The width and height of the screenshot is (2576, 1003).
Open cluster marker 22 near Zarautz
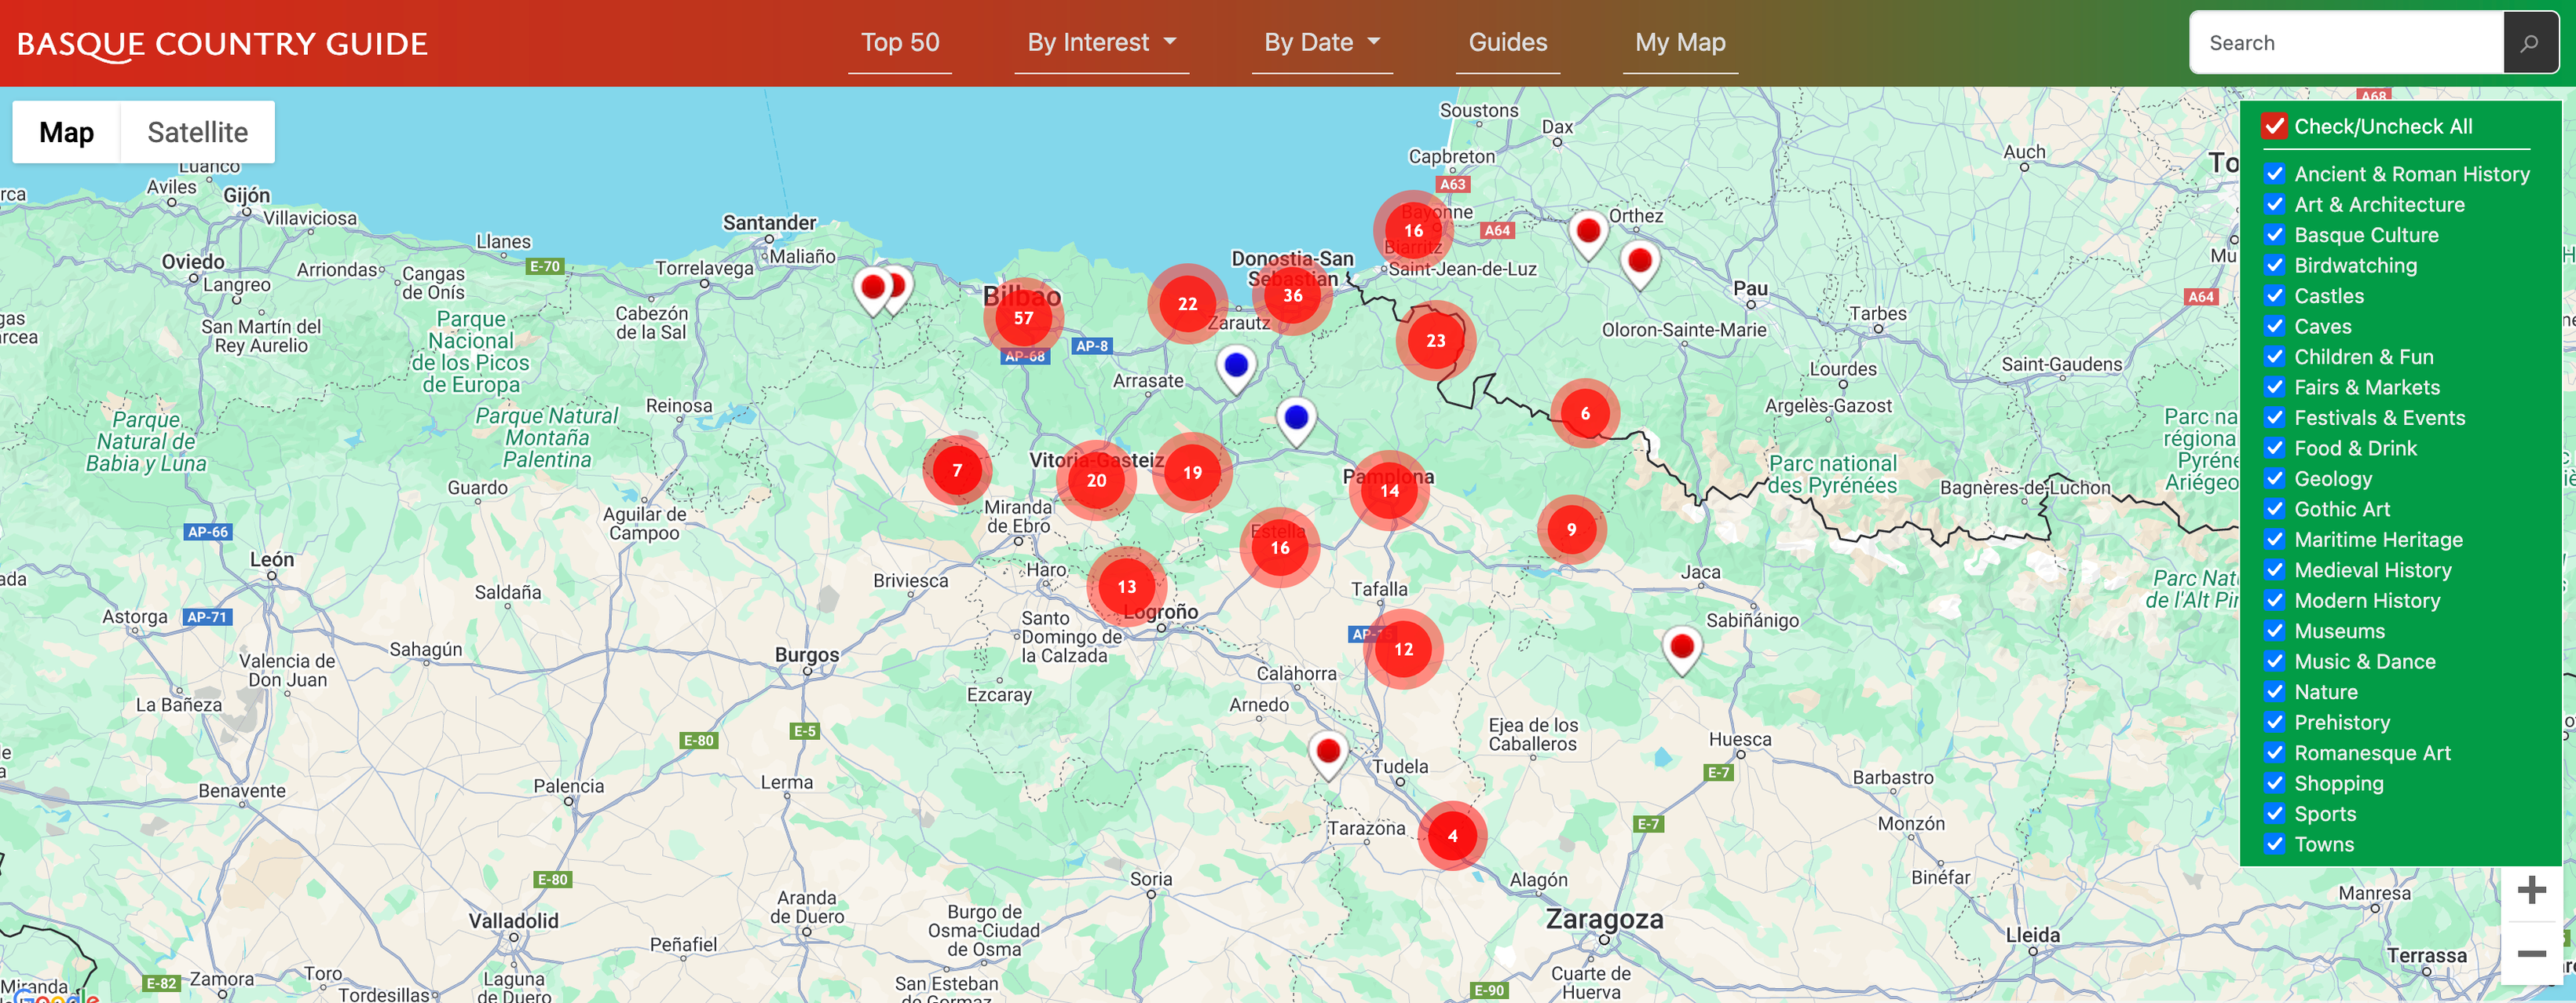pos(1187,304)
